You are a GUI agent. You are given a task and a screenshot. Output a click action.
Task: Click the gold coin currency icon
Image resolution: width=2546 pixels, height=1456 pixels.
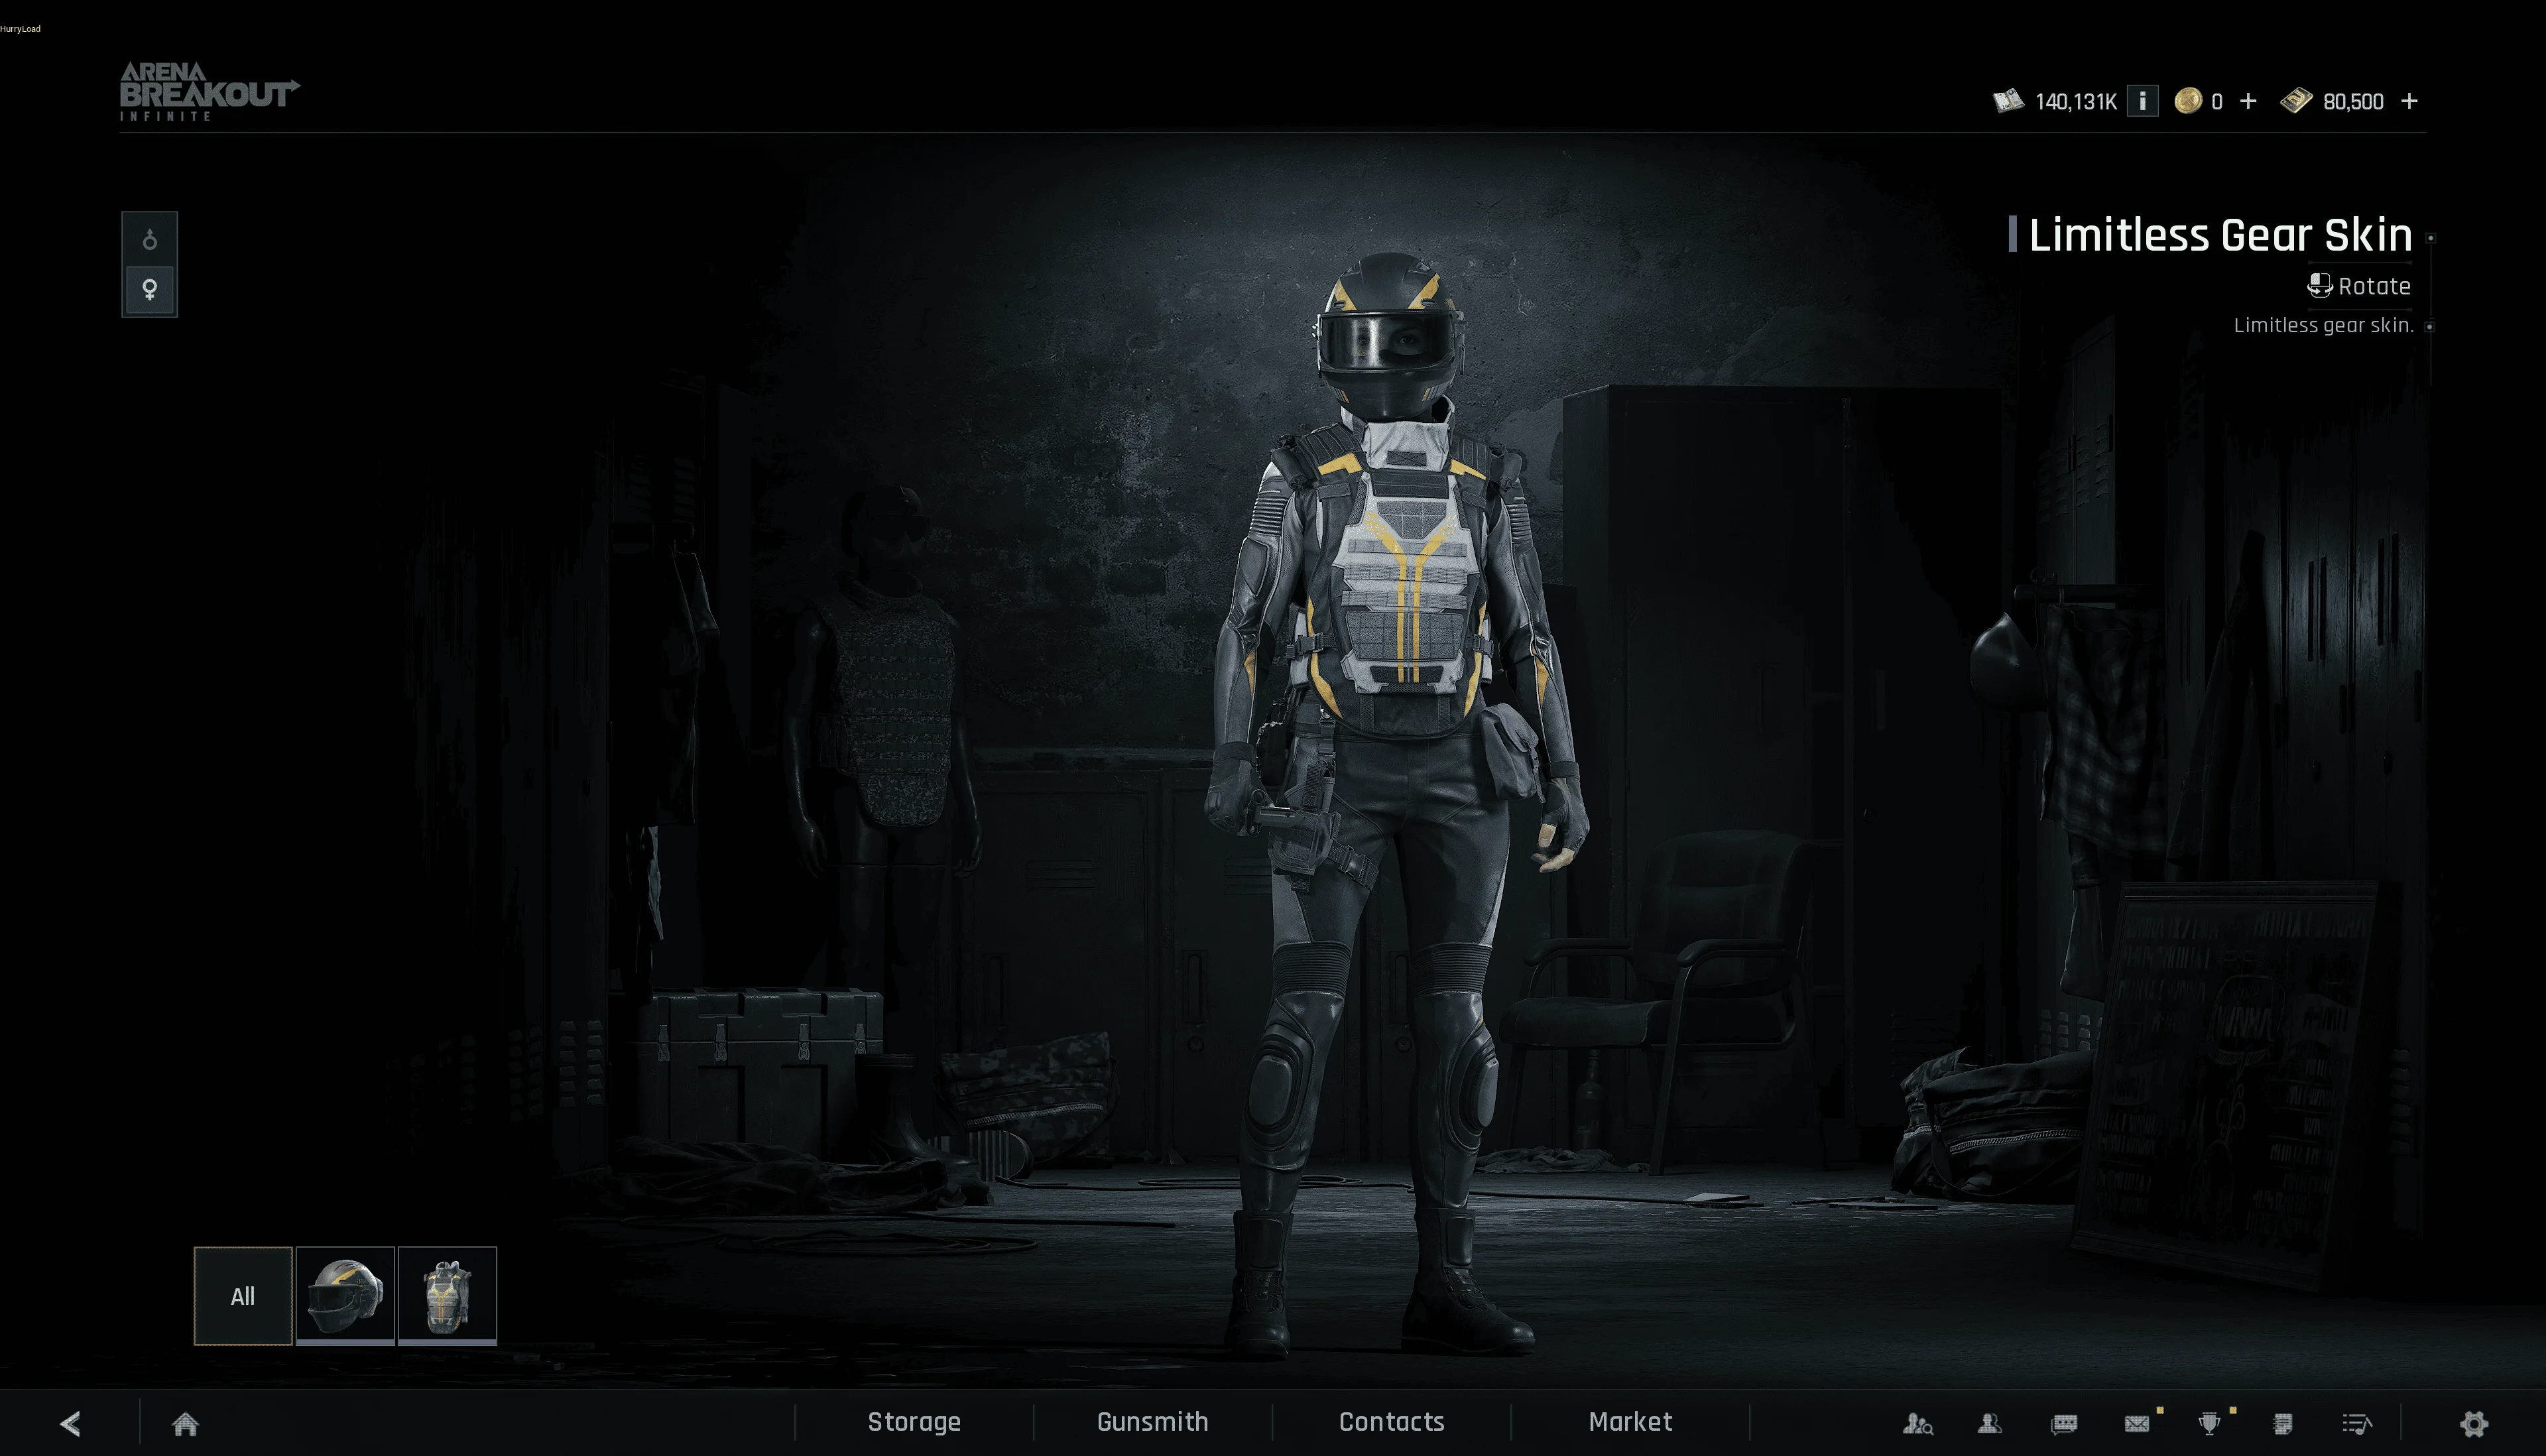tap(2188, 101)
